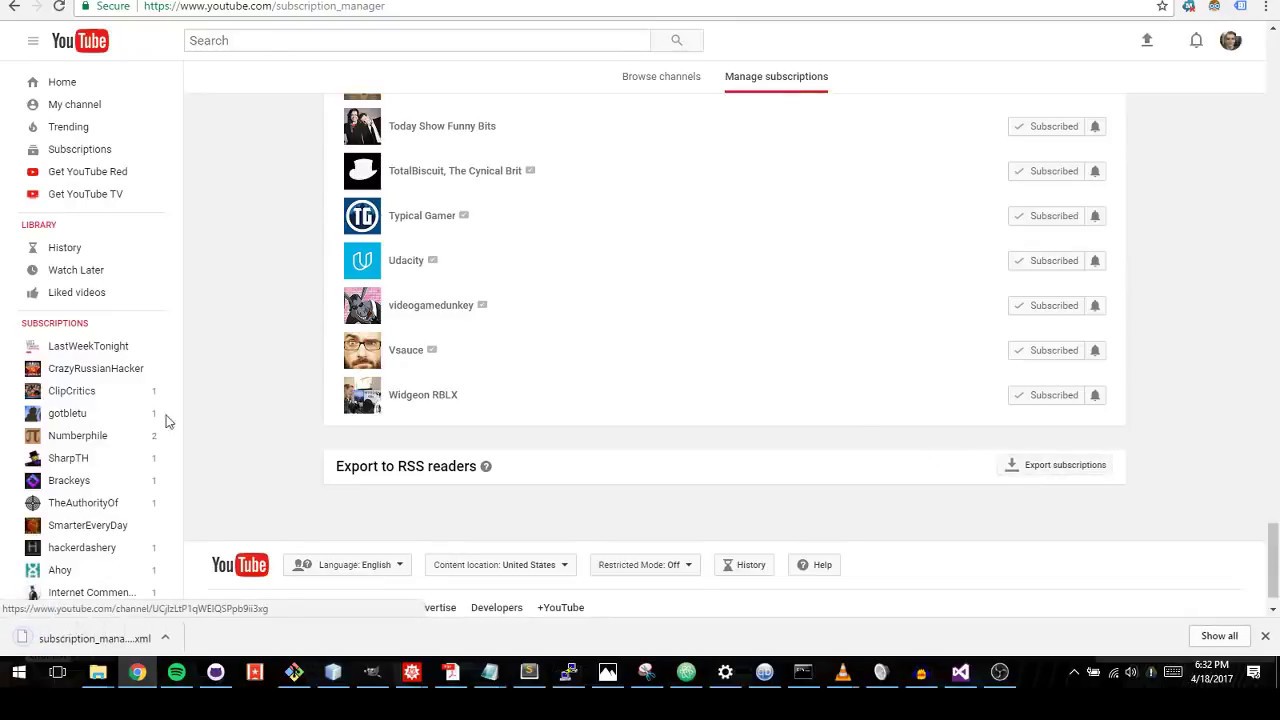Image resolution: width=1280 pixels, height=720 pixels.
Task: Toggle notifications bell for Typical Gamer
Action: [x=1095, y=216]
